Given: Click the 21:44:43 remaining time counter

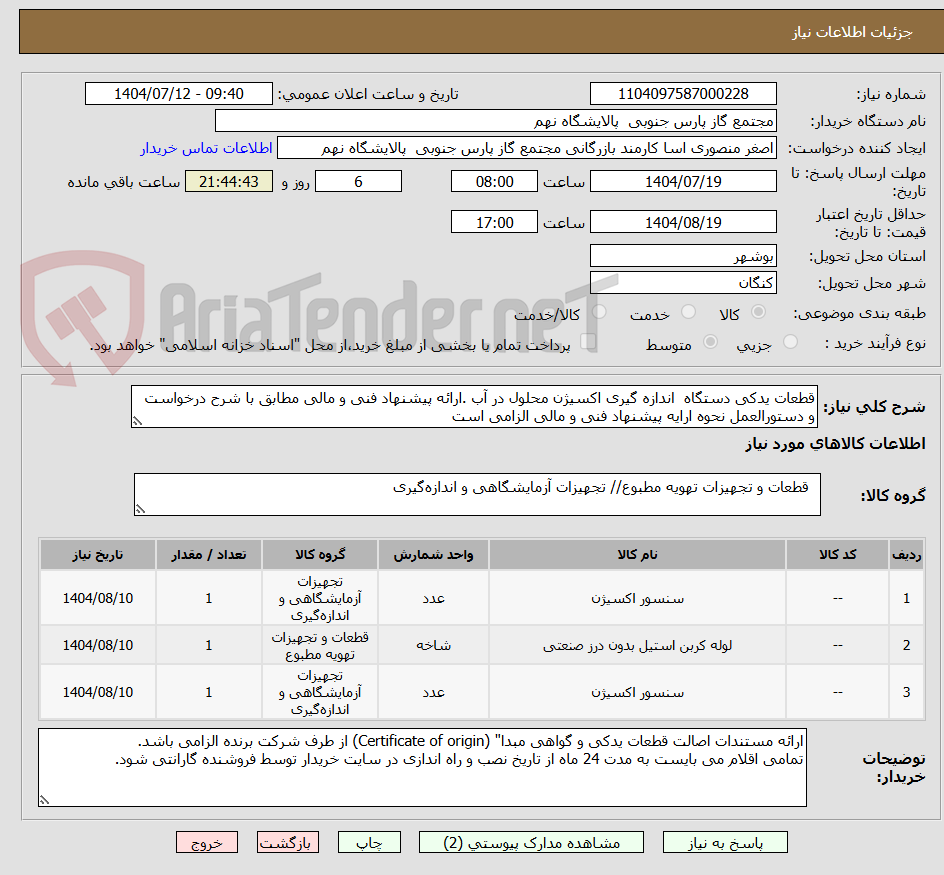Looking at the screenshot, I should 228,181.
